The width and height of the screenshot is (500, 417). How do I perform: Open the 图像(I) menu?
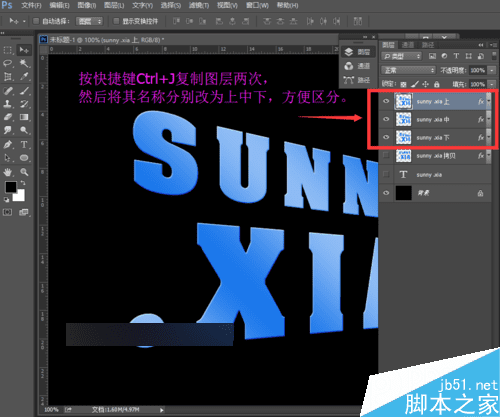pyautogui.click(x=87, y=5)
